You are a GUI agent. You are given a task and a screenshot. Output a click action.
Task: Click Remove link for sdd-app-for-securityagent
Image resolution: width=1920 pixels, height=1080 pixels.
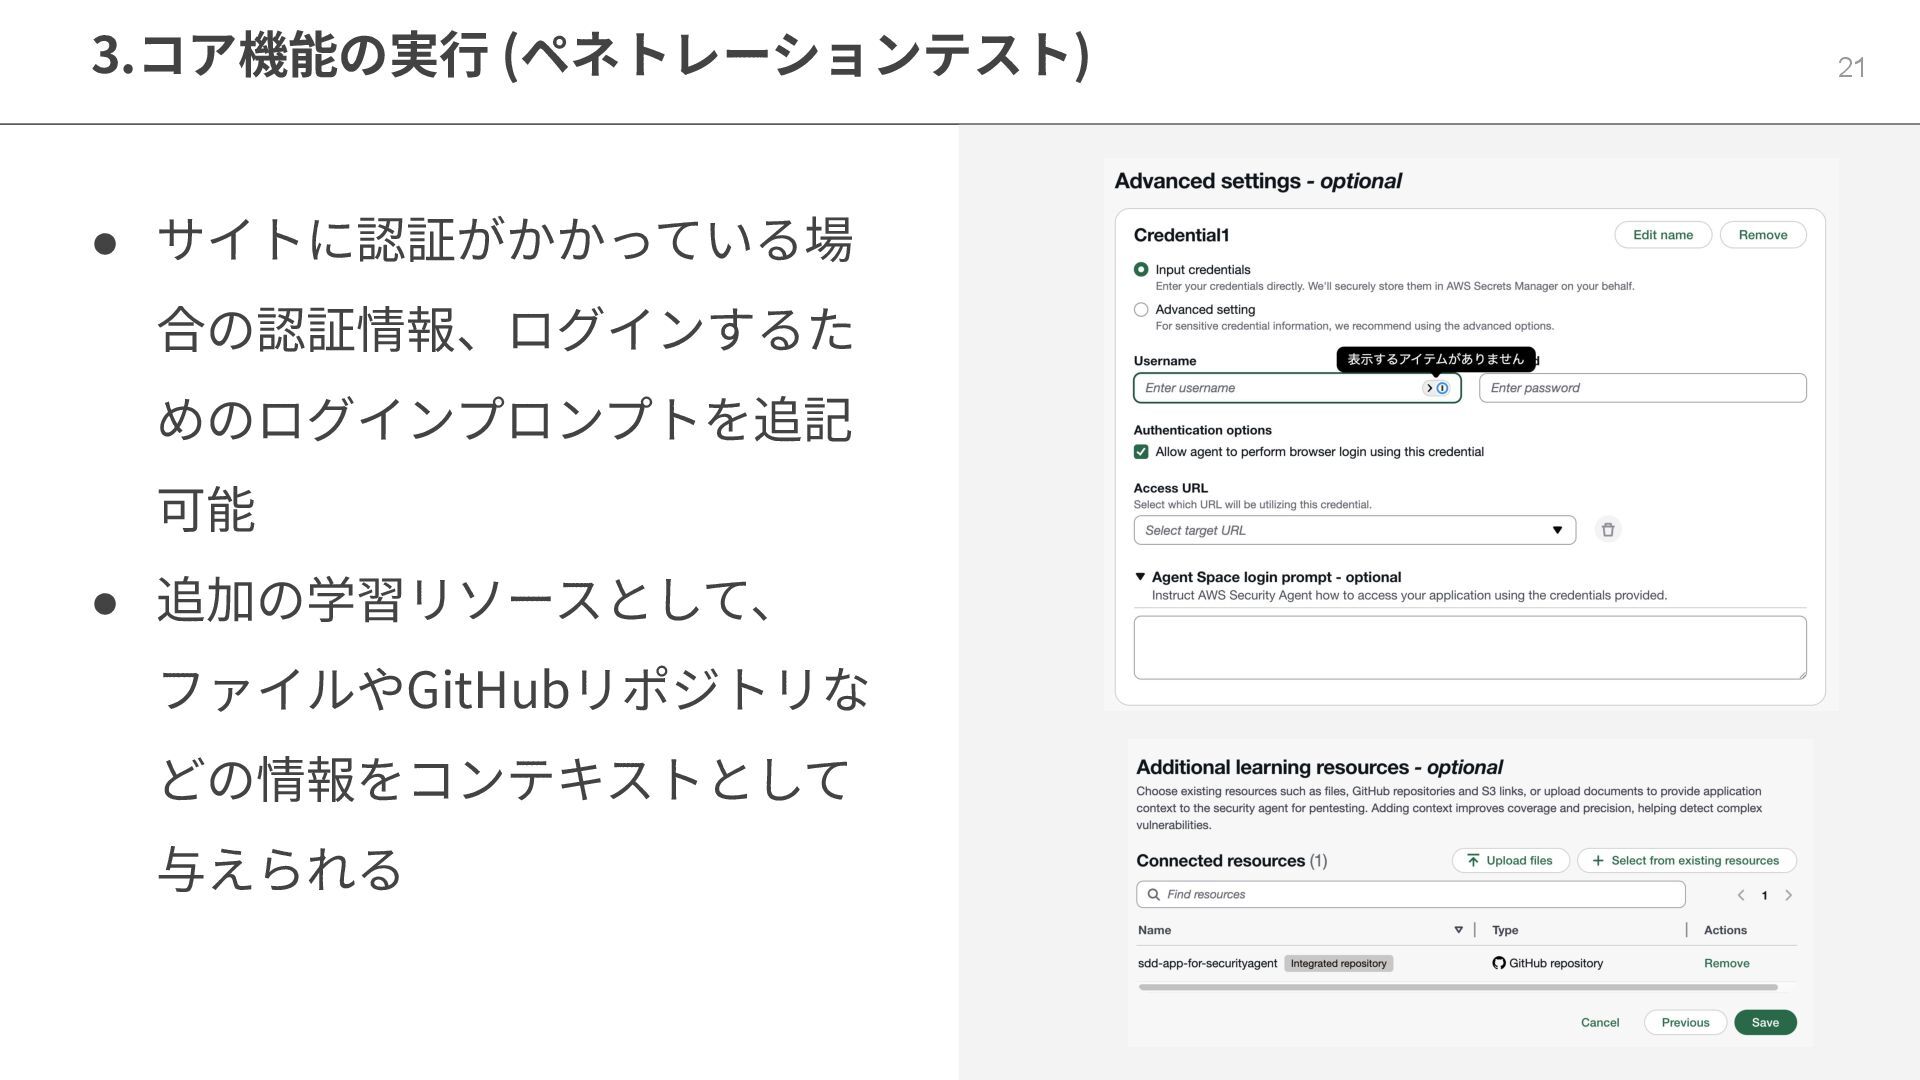coord(1726,963)
